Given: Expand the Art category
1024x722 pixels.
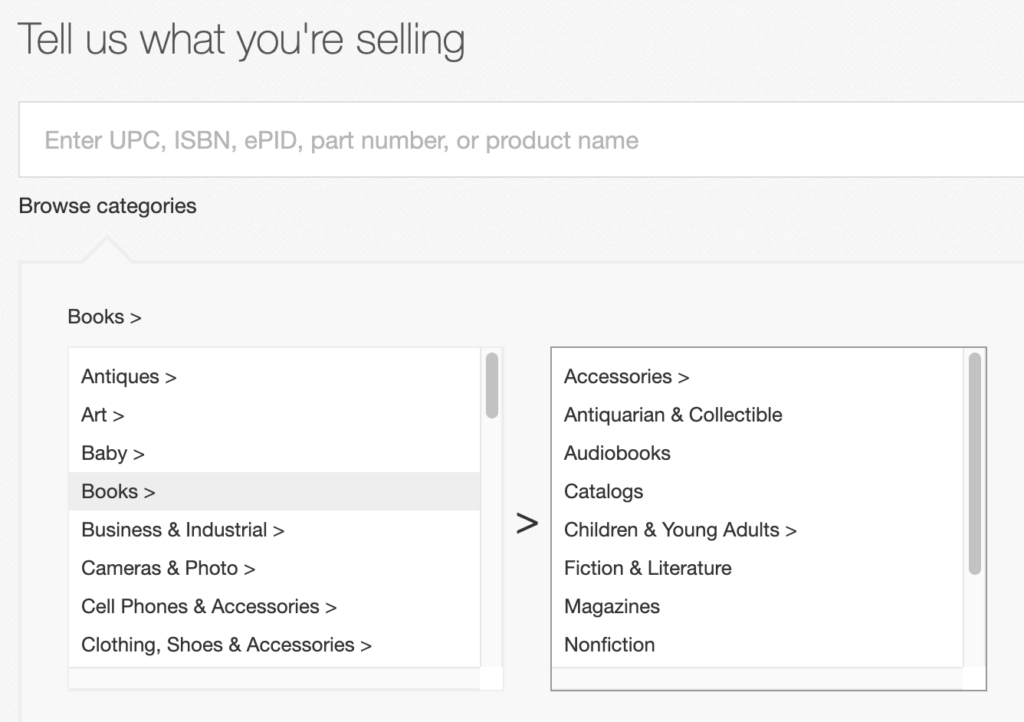Looking at the screenshot, I should click(x=274, y=415).
